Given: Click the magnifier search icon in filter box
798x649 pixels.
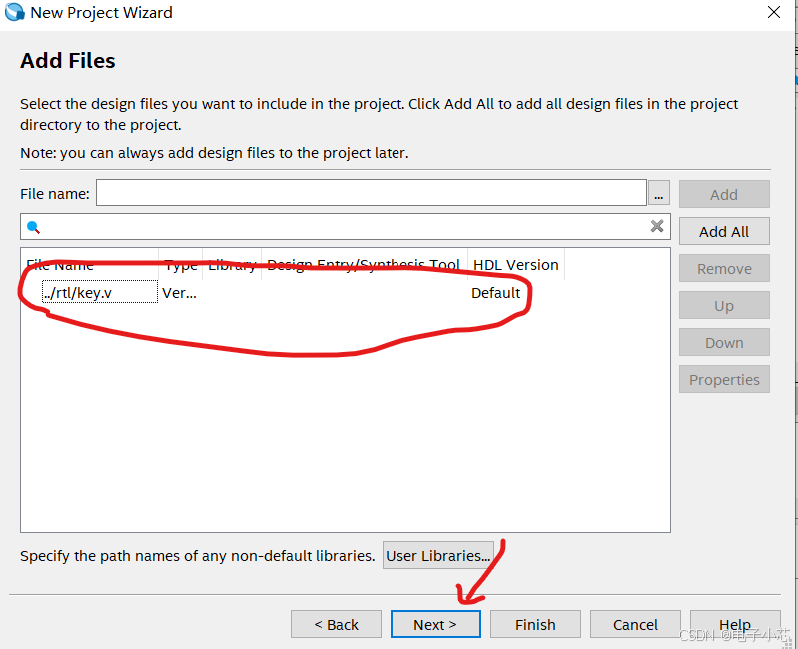Looking at the screenshot, I should point(33,227).
